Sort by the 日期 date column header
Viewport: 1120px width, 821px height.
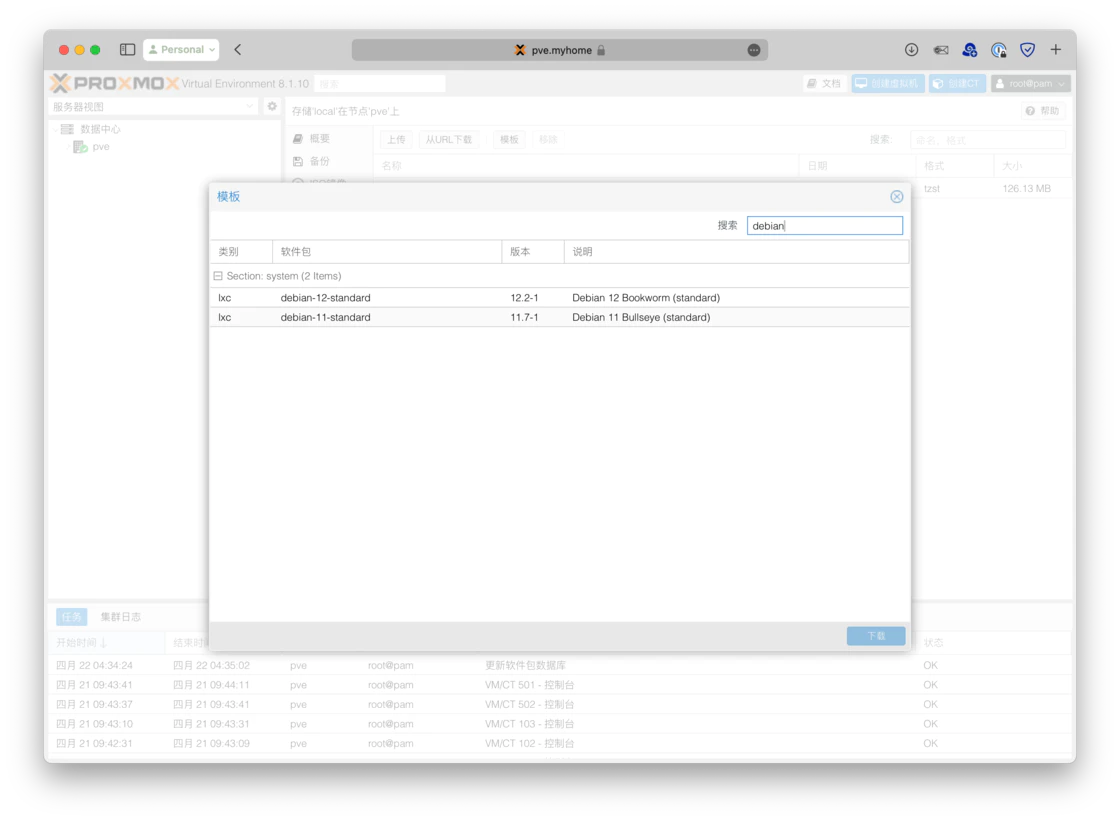(856, 166)
